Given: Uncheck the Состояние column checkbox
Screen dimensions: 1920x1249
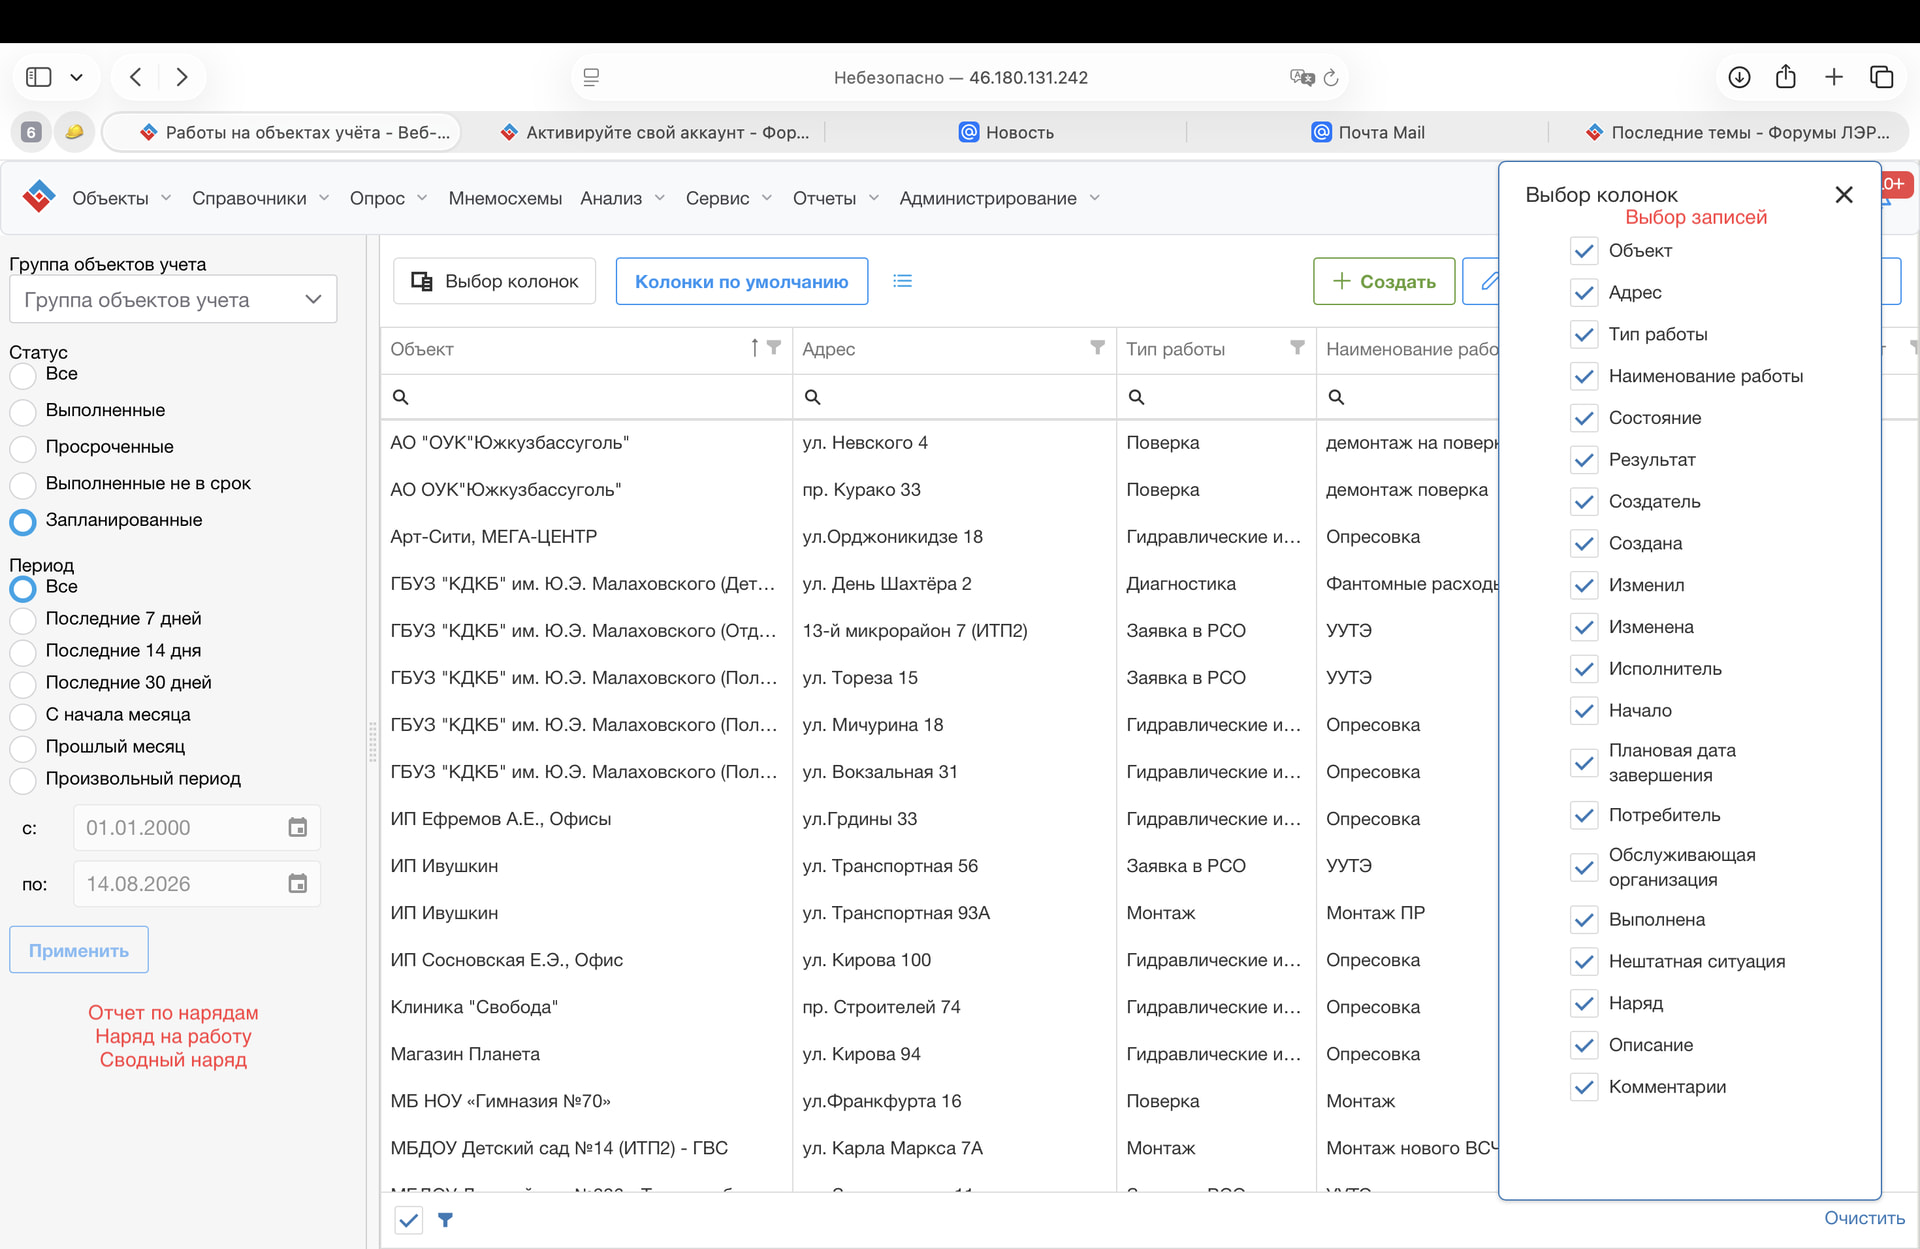Looking at the screenshot, I should 1584,418.
